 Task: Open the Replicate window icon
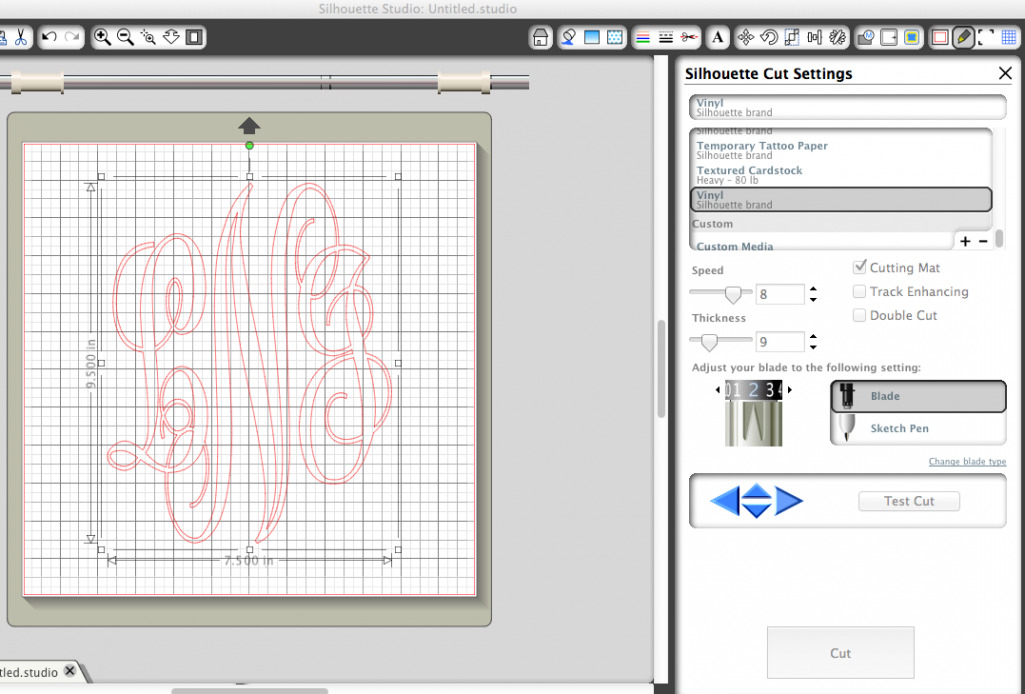pyautogui.click(x=837, y=37)
